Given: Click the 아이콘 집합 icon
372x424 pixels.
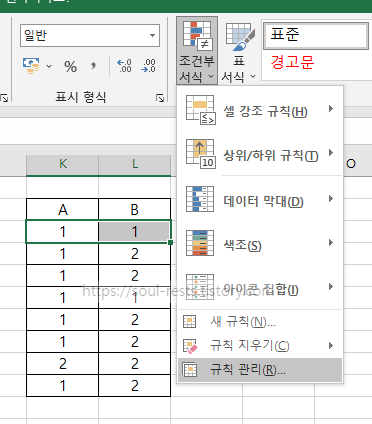Looking at the screenshot, I should pyautogui.click(x=200, y=287).
